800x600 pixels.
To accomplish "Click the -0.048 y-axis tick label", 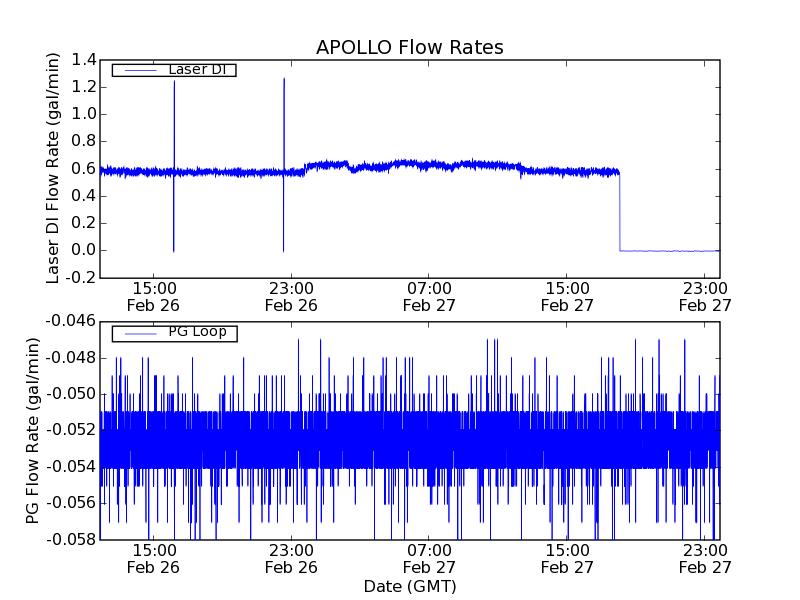I will (71, 358).
